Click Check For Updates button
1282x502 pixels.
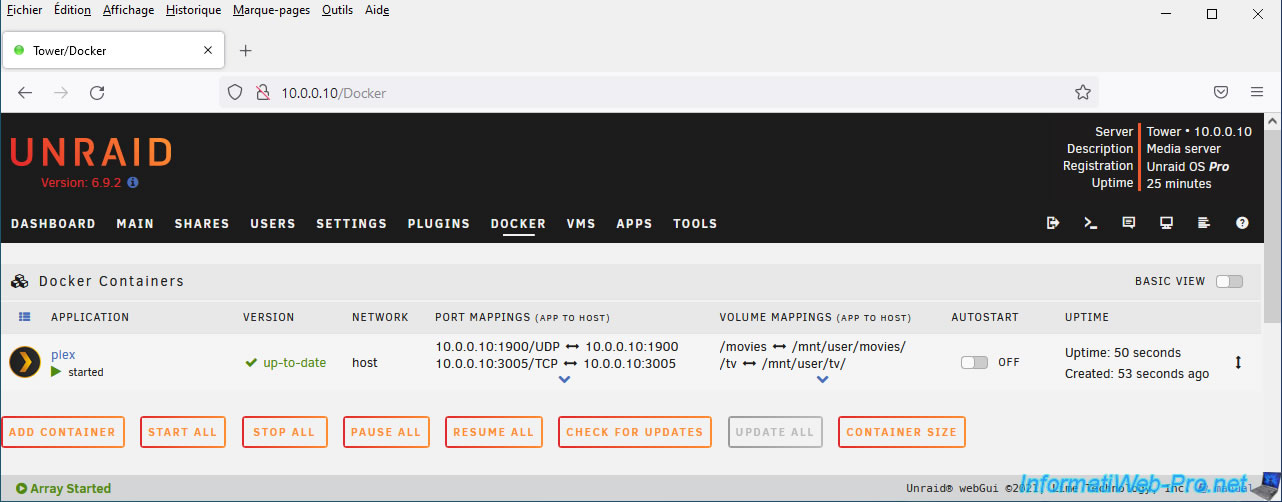click(634, 432)
